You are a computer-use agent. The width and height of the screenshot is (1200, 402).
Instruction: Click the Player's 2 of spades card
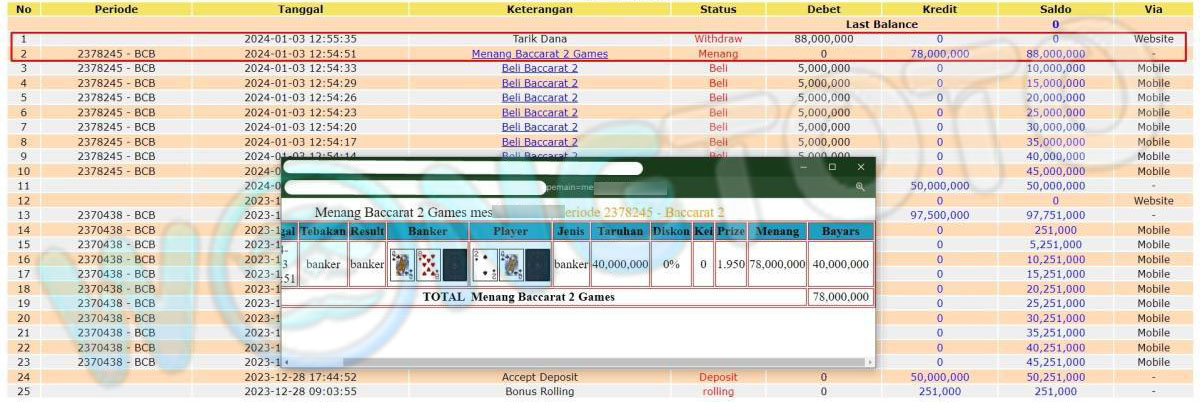click(484, 265)
